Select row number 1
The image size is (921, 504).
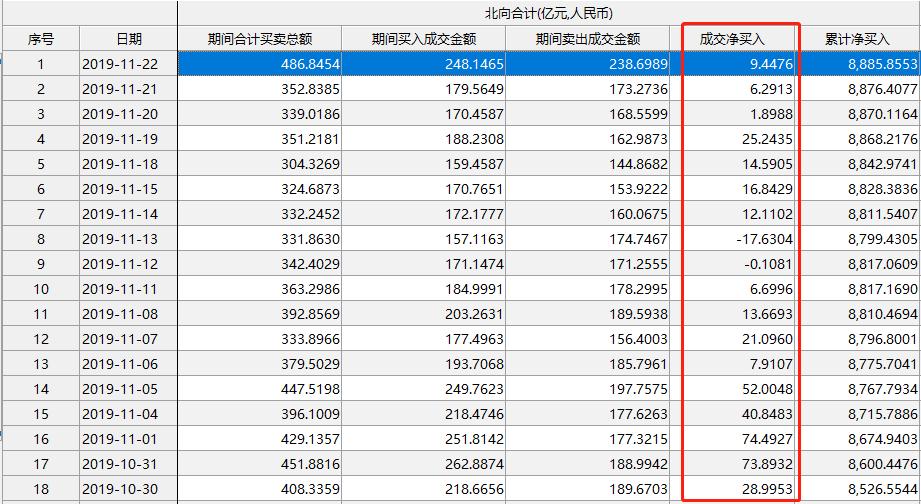click(41, 63)
